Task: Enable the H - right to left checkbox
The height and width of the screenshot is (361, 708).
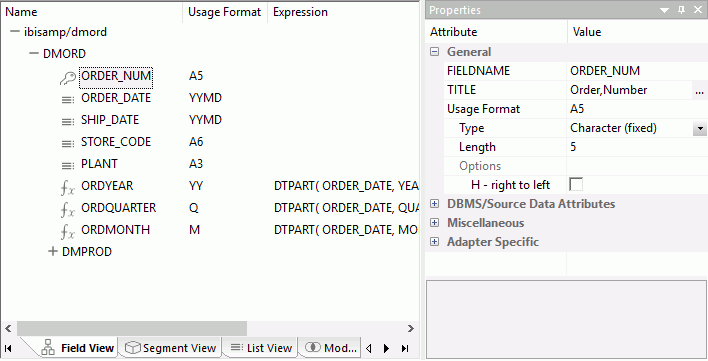Action: click(x=576, y=184)
